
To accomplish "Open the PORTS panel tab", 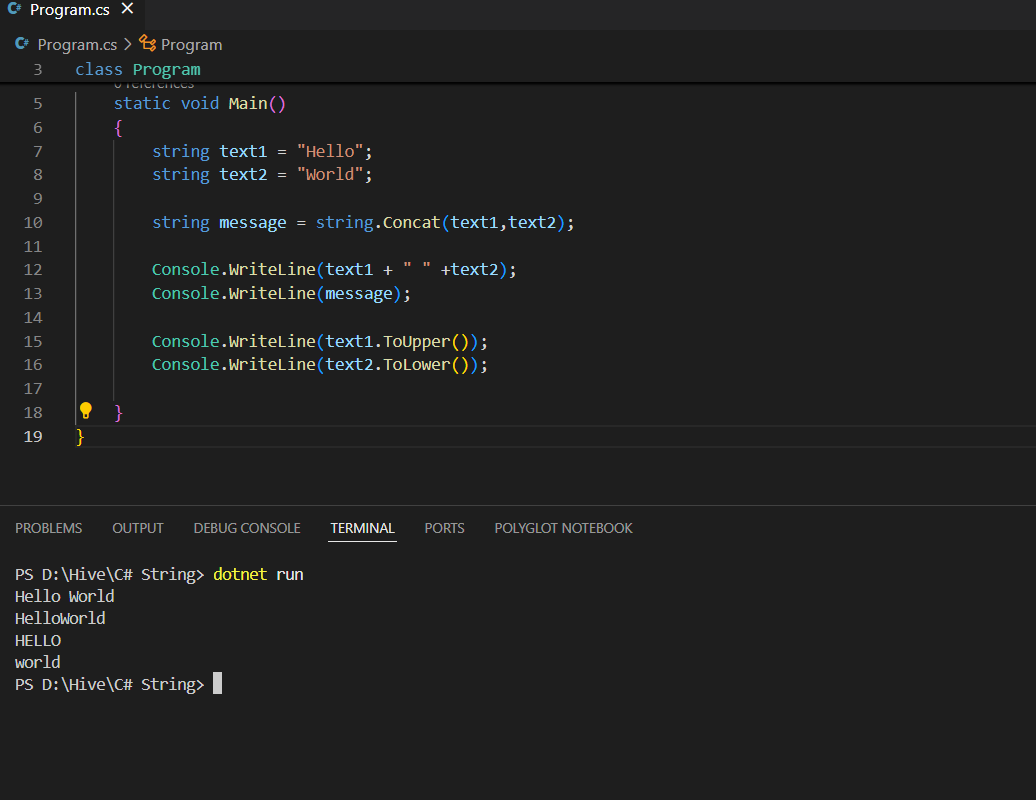I will pyautogui.click(x=445, y=528).
